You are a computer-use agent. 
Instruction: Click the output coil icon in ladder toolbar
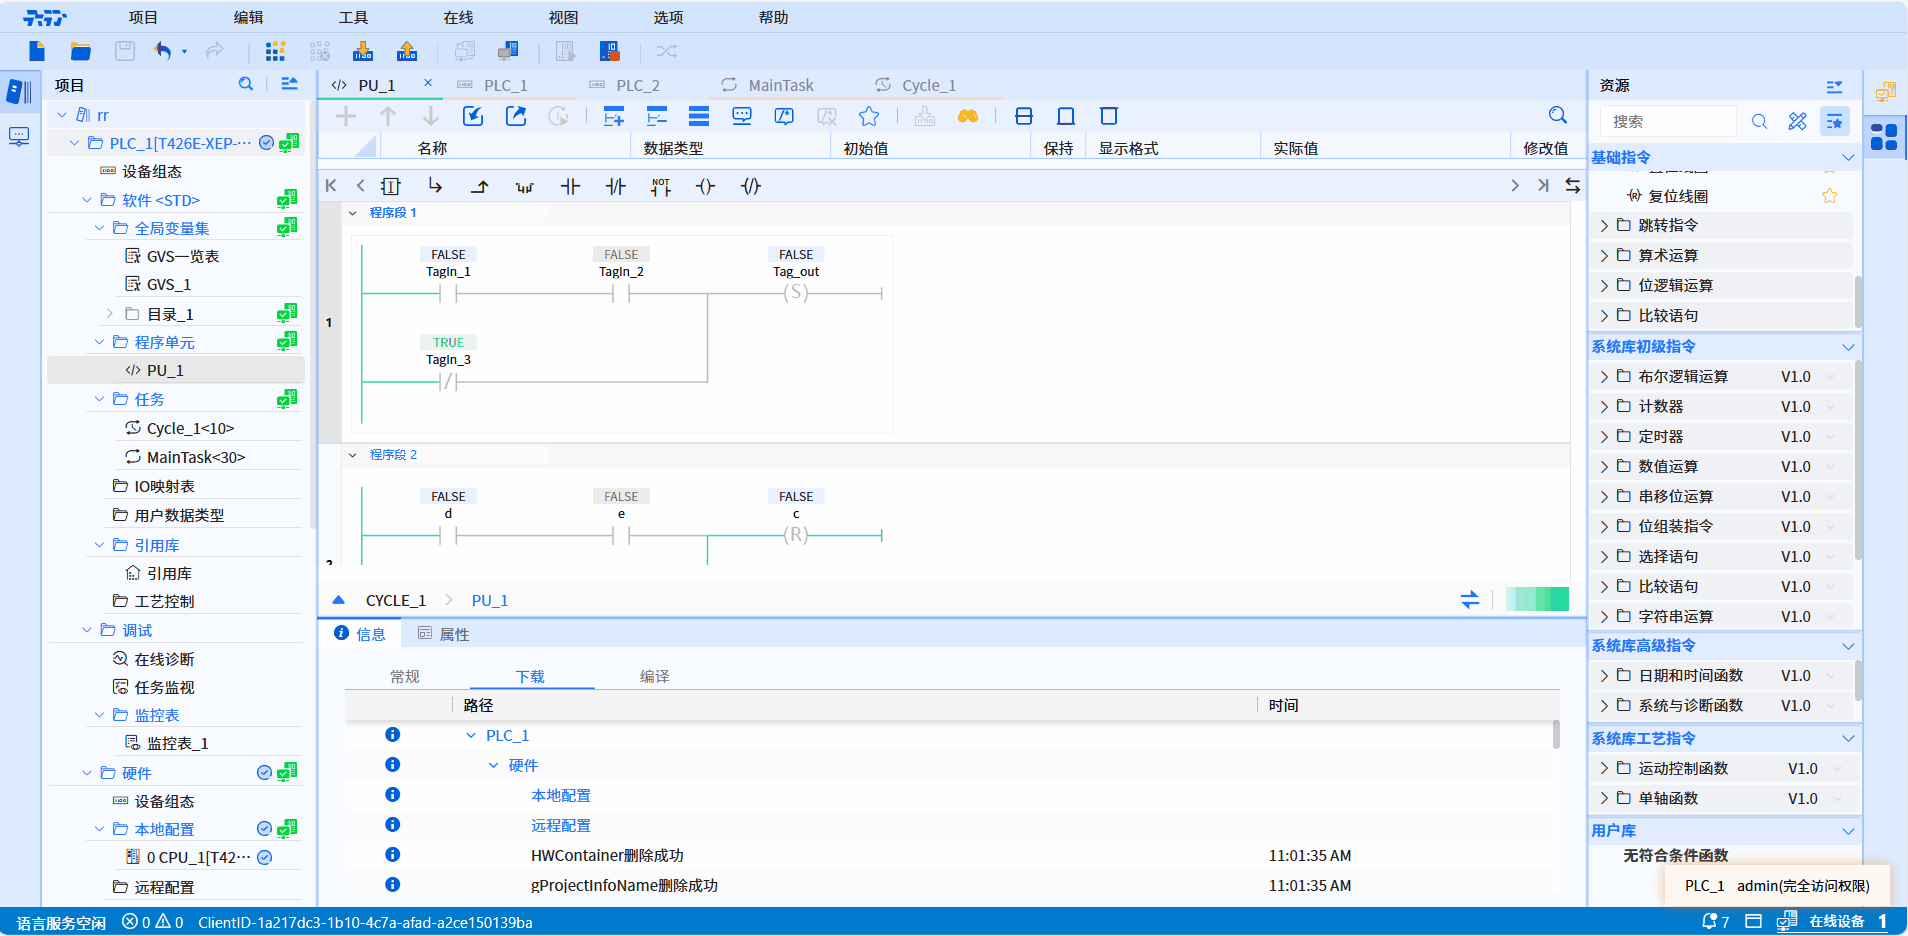705,186
